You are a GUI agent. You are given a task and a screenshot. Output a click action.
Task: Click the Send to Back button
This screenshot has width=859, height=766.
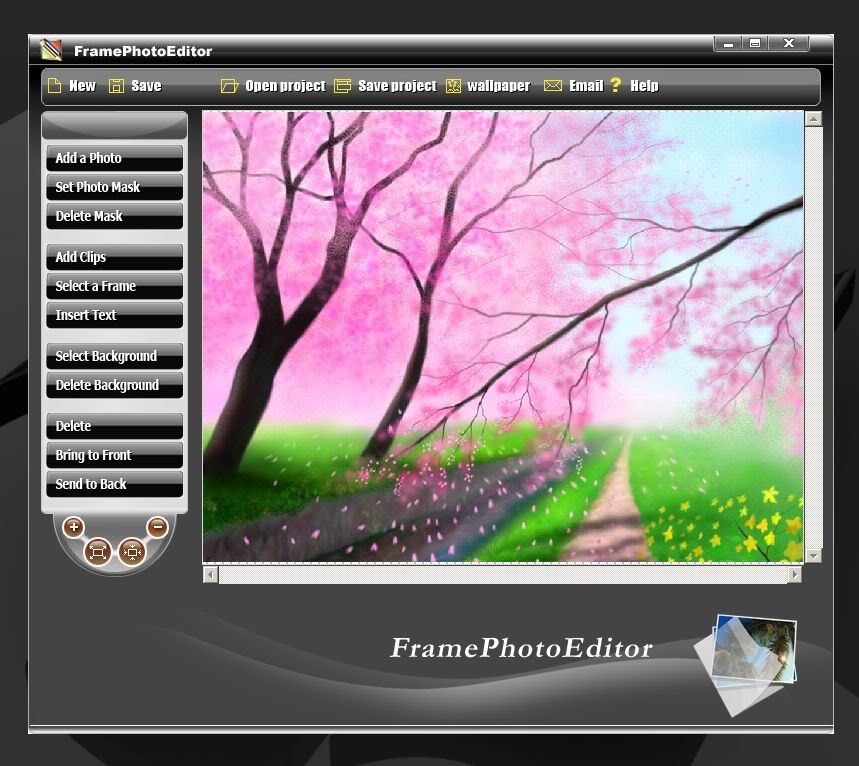[113, 484]
